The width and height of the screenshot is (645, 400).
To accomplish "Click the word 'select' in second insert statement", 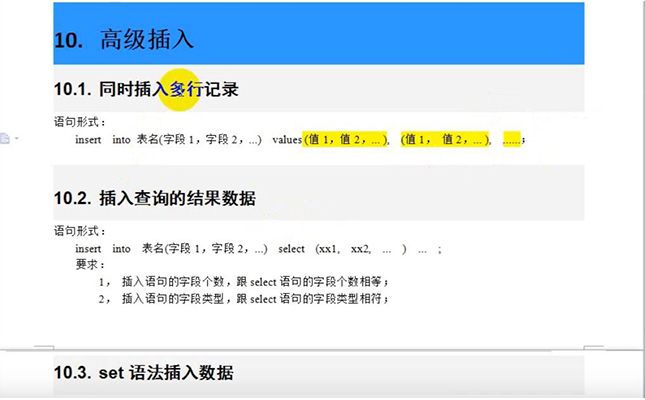I will tap(292, 249).
